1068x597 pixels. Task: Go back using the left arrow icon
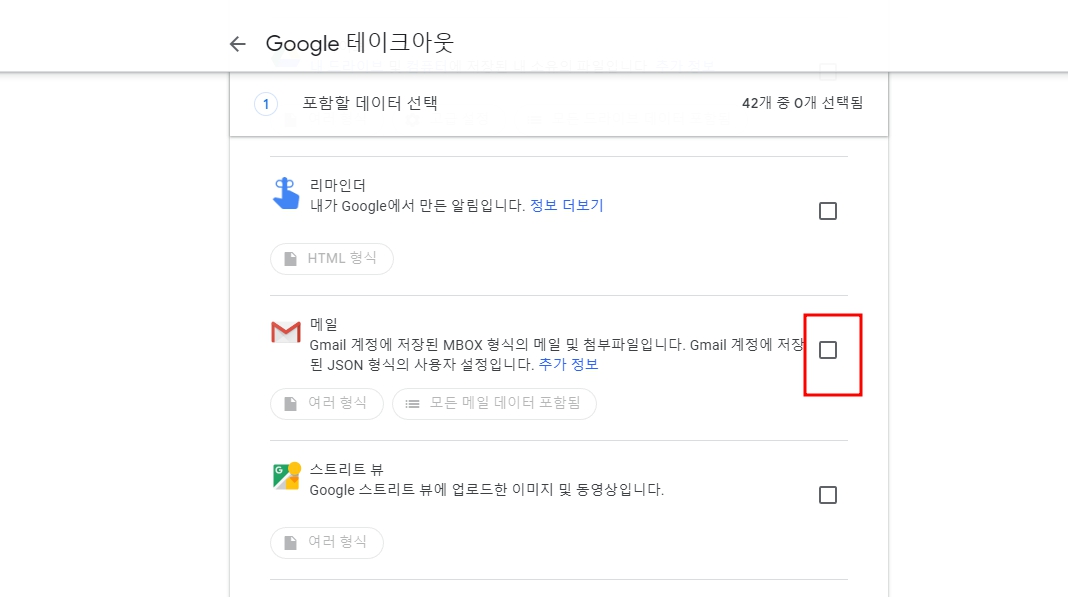[x=237, y=44]
